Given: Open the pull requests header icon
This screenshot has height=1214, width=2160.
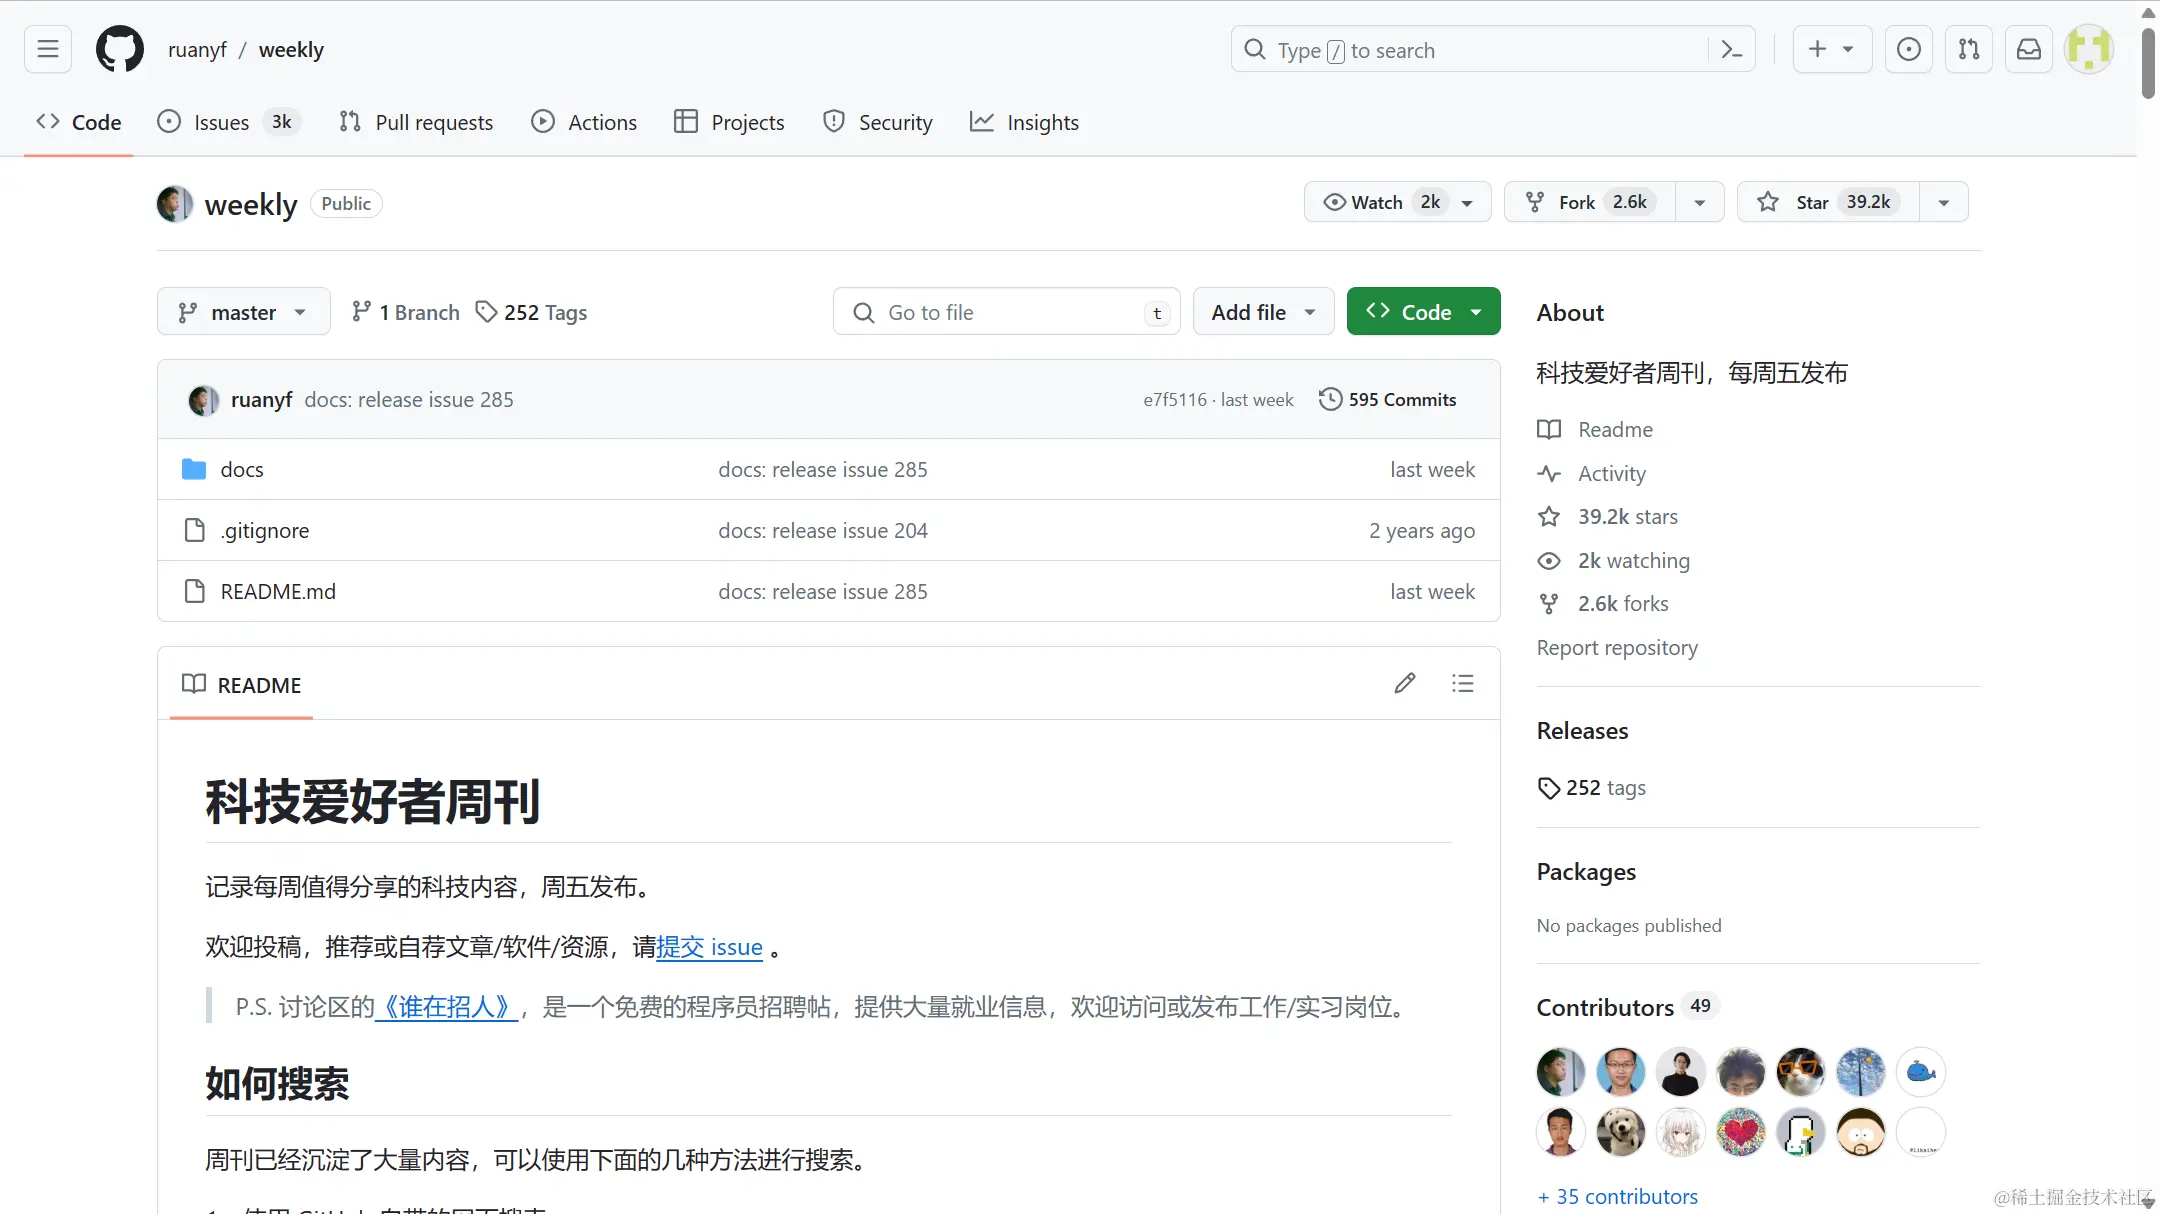Looking at the screenshot, I should coord(1968,49).
